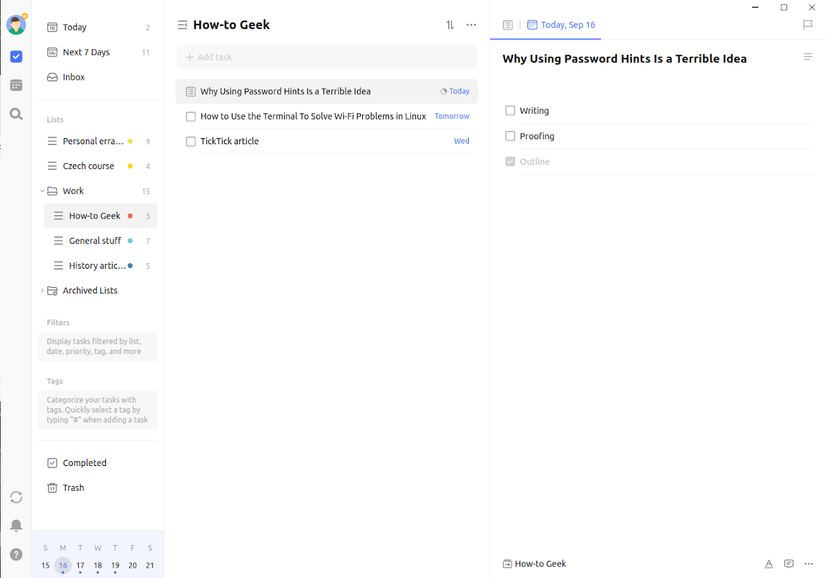825x578 pixels.
Task: Click the sort icon in How-to Geek header
Action: [450, 25]
